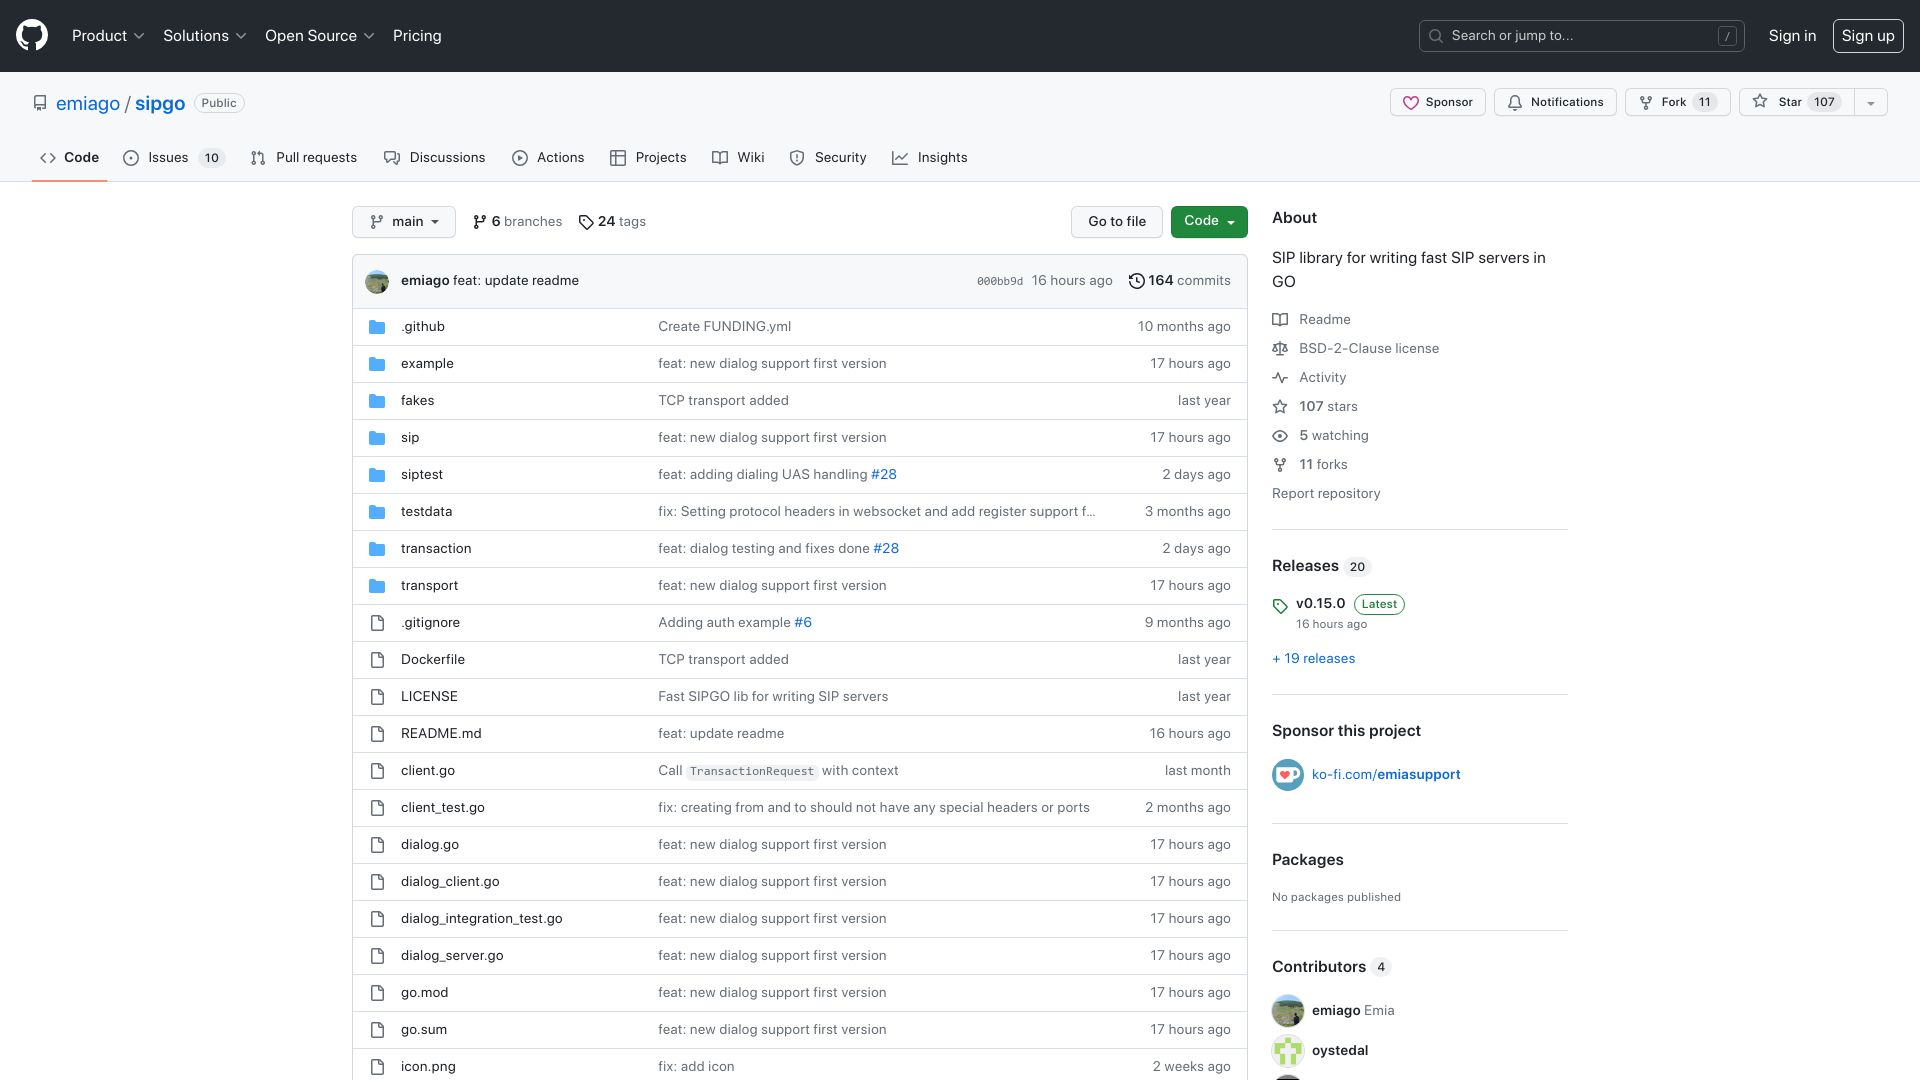
Task: Open issue #28 link in siptest row
Action: coord(884,475)
